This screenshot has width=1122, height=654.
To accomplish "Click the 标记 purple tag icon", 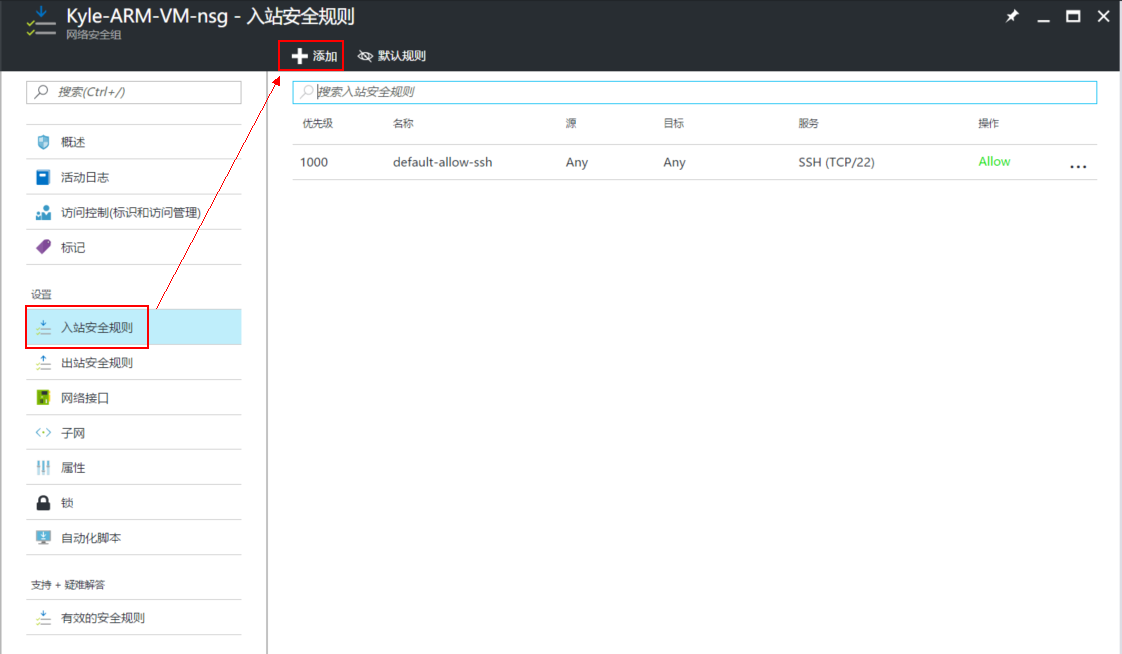I will [43, 247].
